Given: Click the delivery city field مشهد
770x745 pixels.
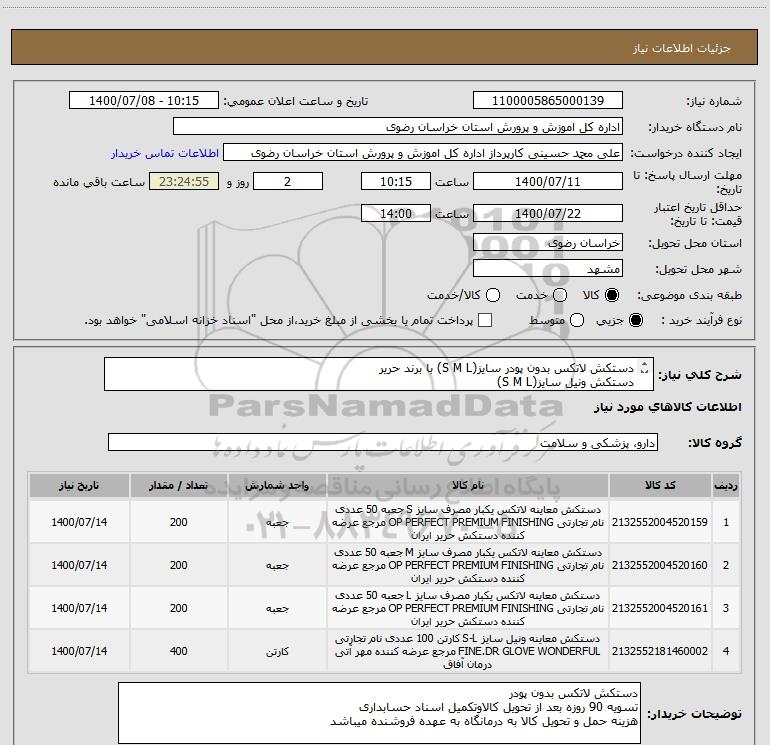Looking at the screenshot, I should [548, 269].
